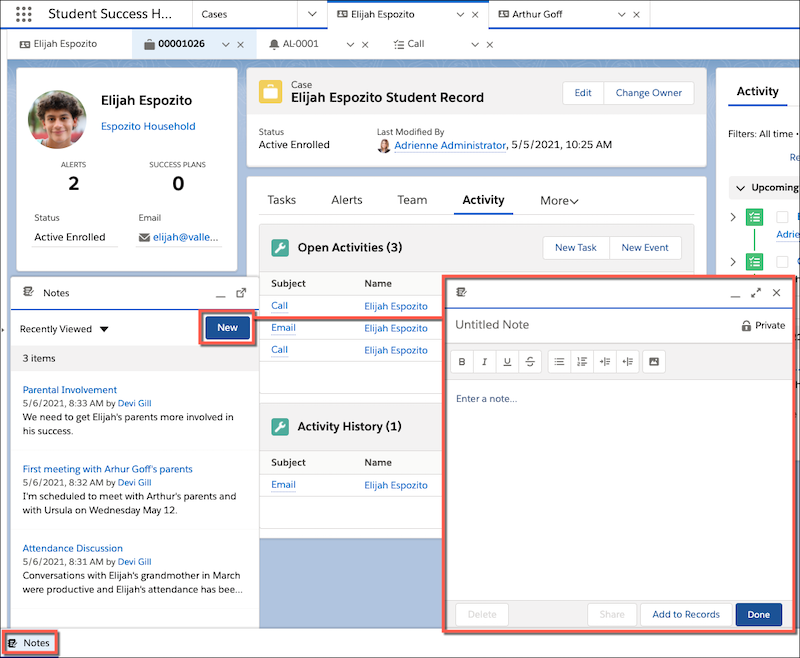Open the Elijah Espozito tab dropdown chevron
The image size is (800, 658).
coord(460,15)
